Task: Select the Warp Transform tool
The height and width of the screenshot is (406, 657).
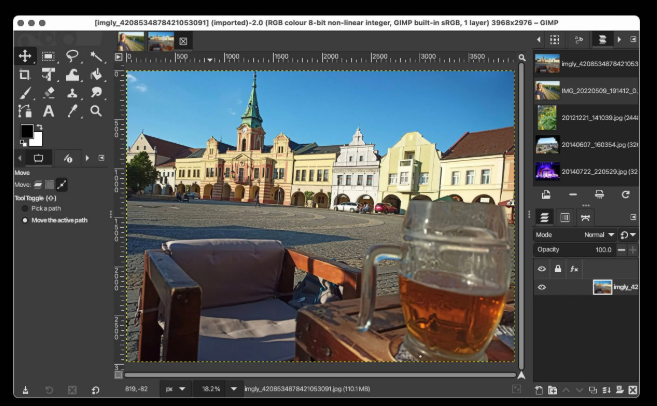Action: [72, 75]
